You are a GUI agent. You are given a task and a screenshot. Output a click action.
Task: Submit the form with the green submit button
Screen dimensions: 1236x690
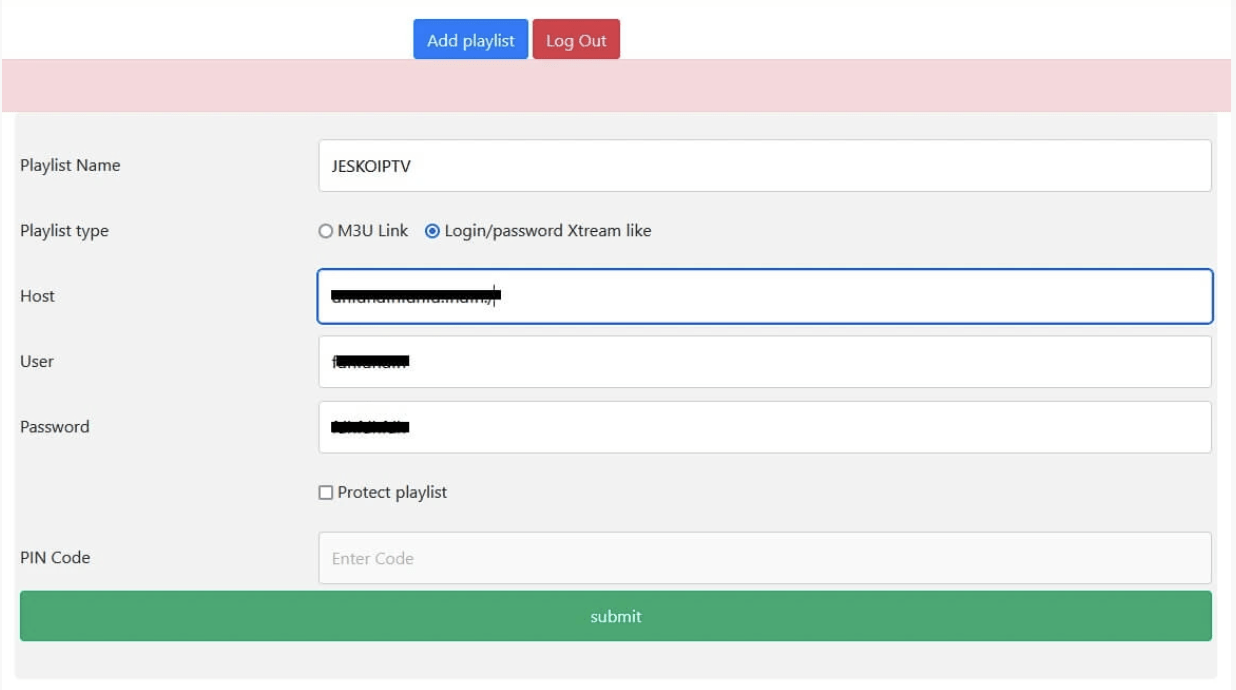point(615,616)
